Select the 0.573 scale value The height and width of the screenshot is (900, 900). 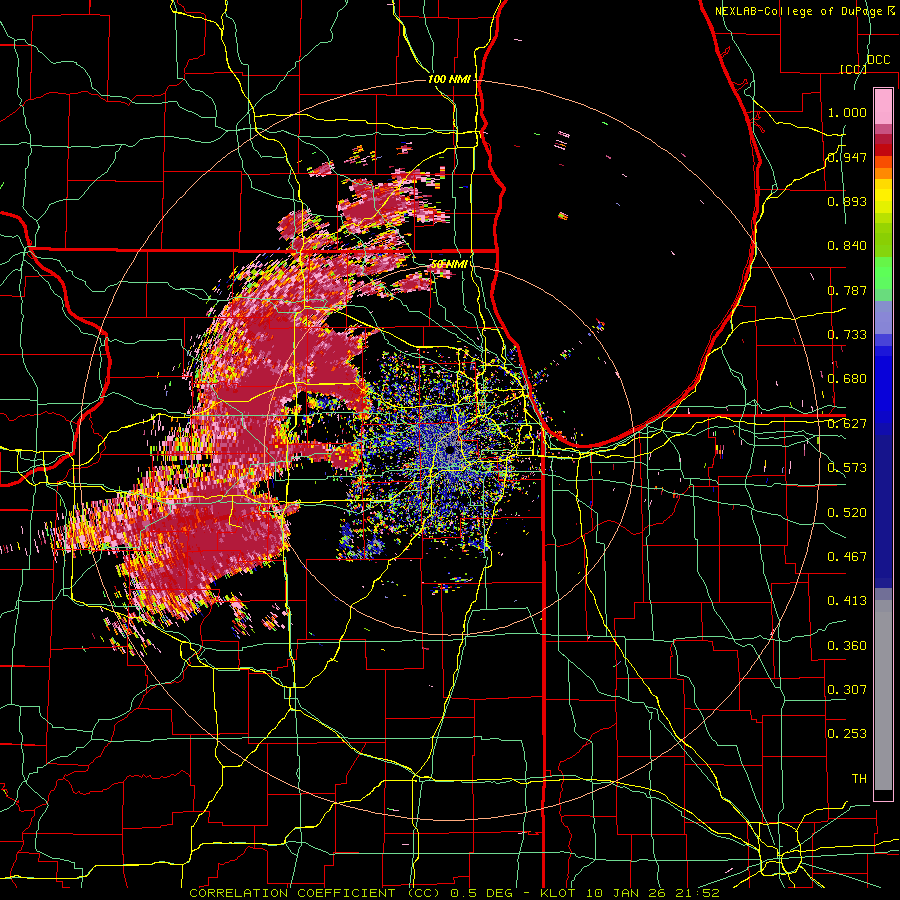847,468
